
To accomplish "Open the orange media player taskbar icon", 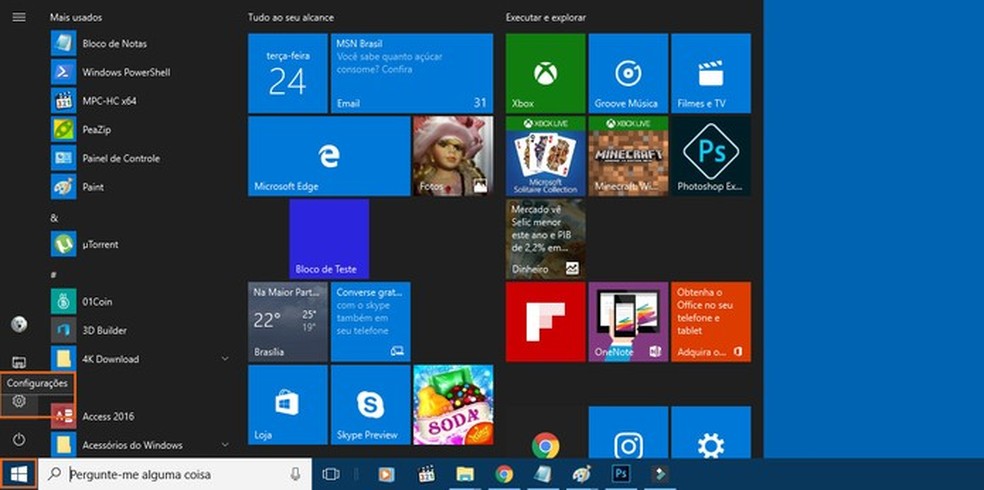I will [x=387, y=474].
